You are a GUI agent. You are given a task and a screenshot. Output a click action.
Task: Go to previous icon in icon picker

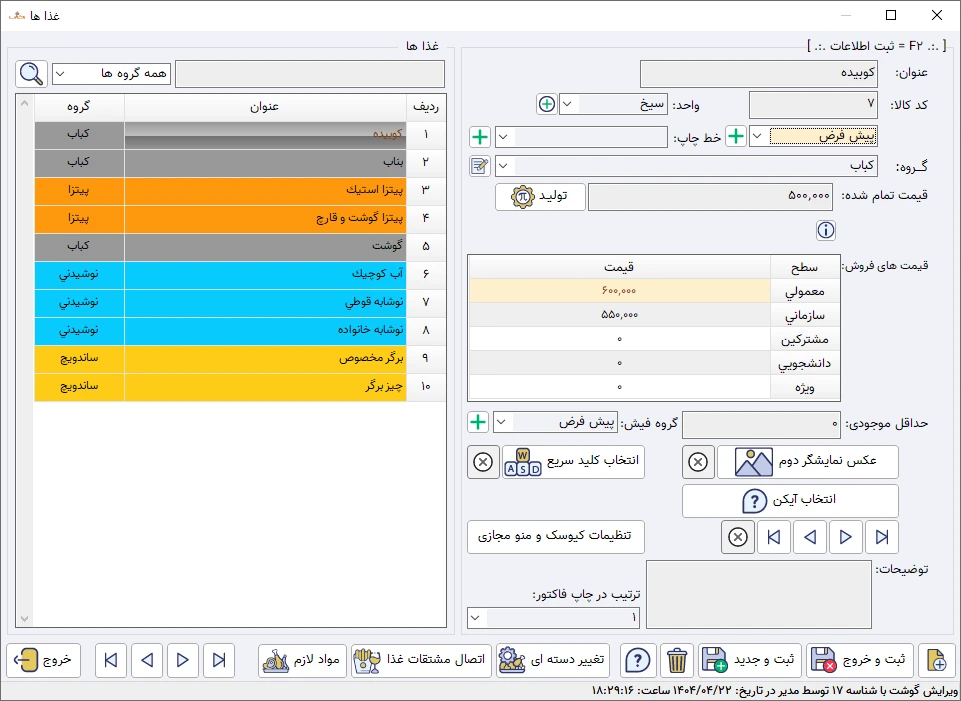(x=810, y=537)
